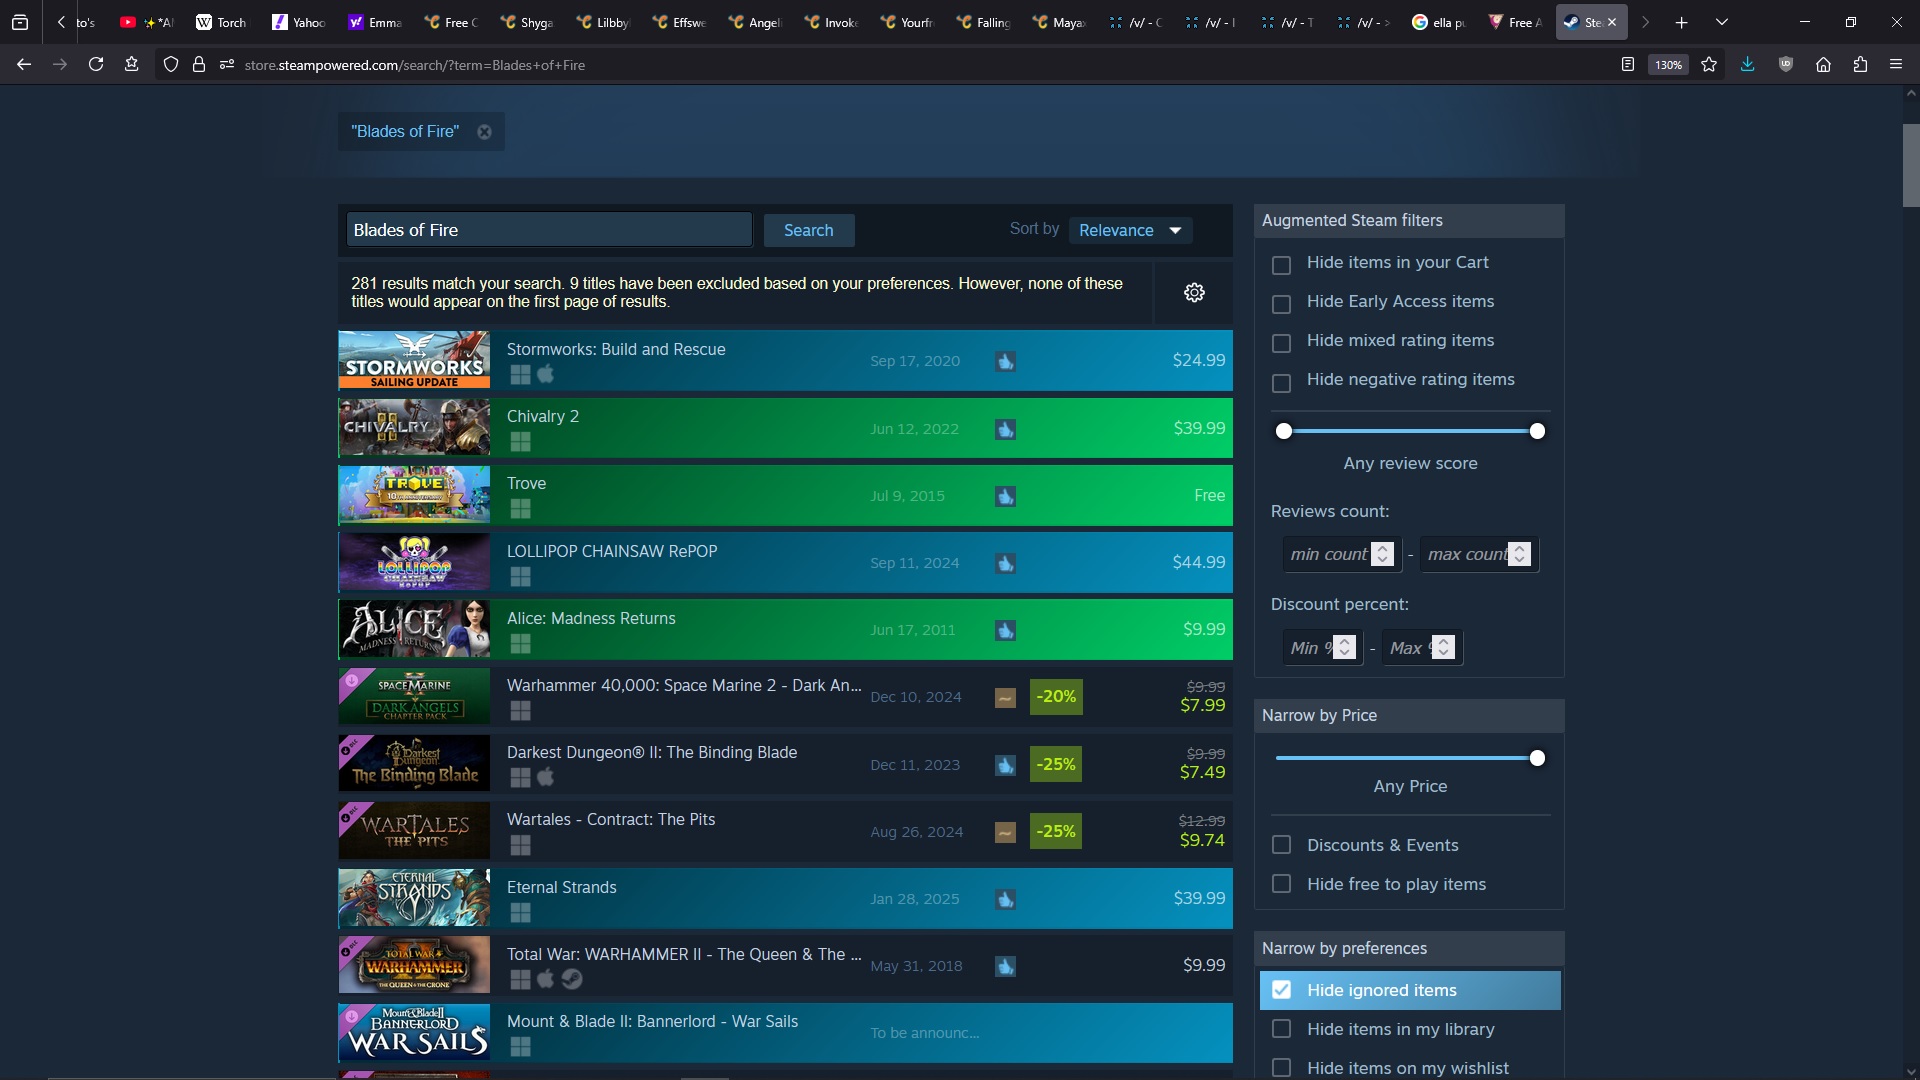
Task: Bookmark this page with star icon
Action: click(x=1709, y=64)
